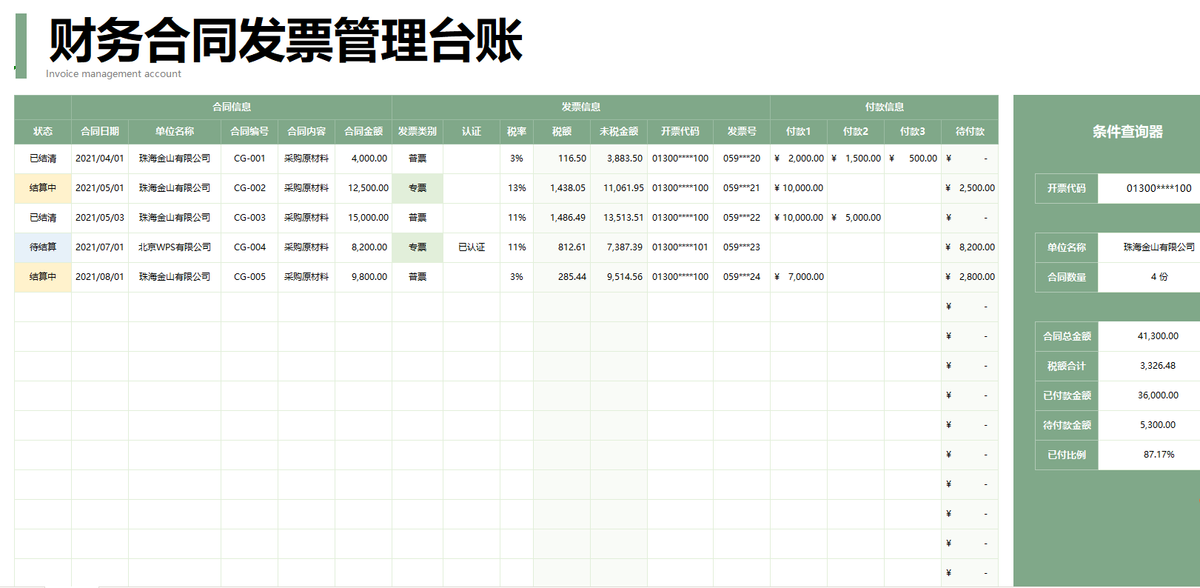Click the 状态 column header
The height and width of the screenshot is (588, 1200).
(x=40, y=131)
